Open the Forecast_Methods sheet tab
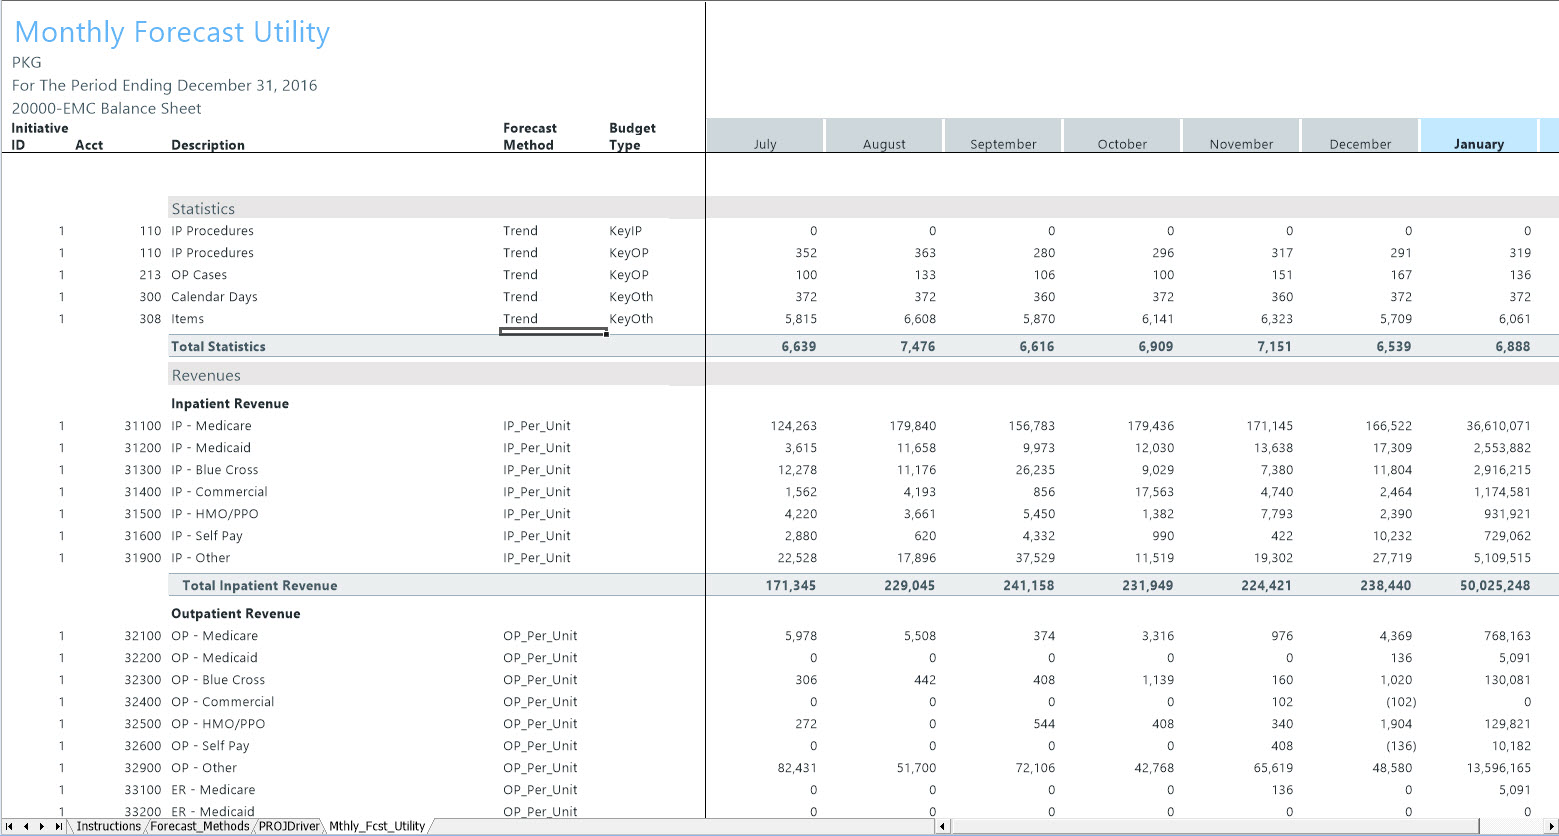Viewport: 1559px width, 836px height. pyautogui.click(x=200, y=827)
